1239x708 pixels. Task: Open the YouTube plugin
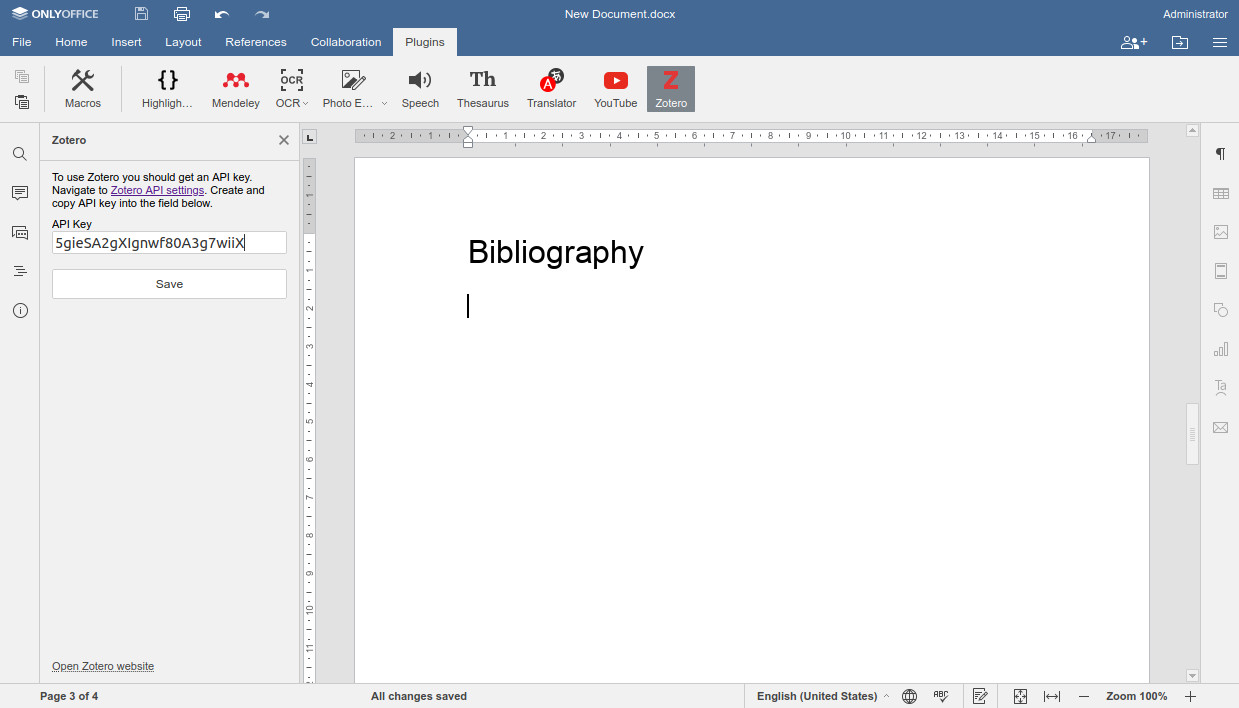(x=616, y=89)
